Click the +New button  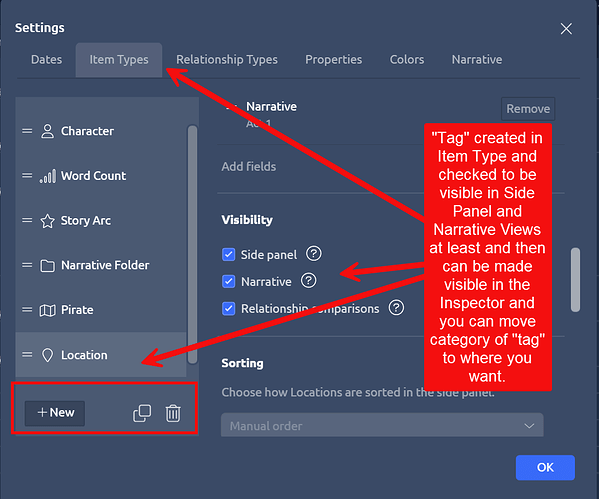click(55, 413)
